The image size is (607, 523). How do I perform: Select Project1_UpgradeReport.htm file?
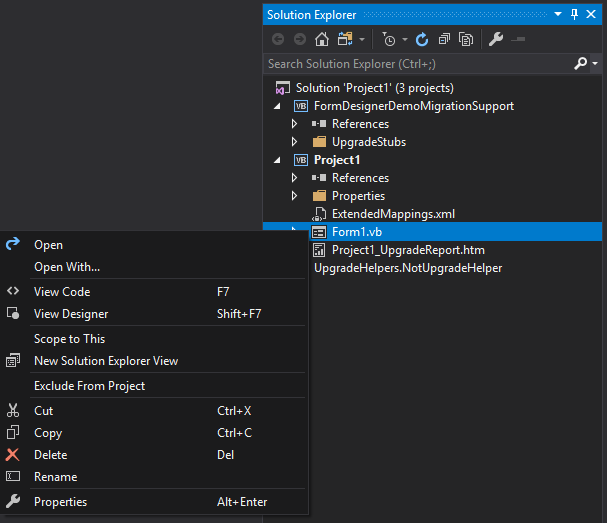click(408, 250)
